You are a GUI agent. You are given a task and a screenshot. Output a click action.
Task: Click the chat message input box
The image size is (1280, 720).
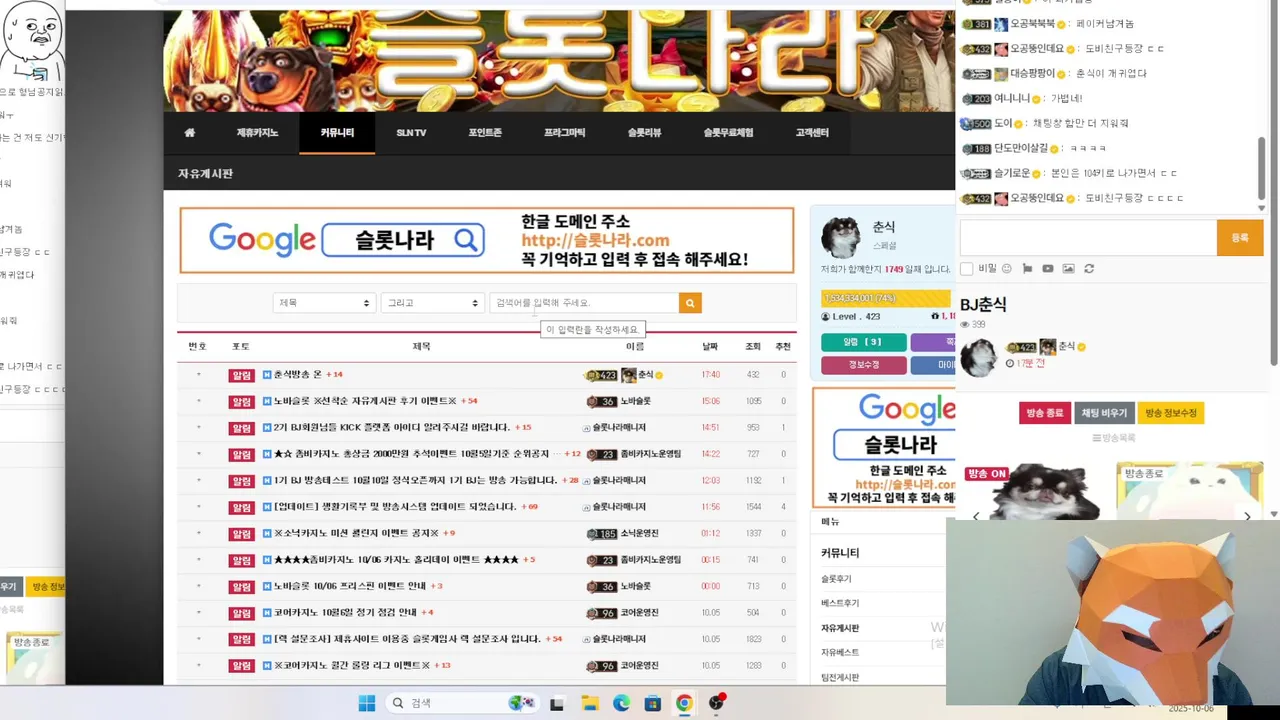[x=1088, y=238]
